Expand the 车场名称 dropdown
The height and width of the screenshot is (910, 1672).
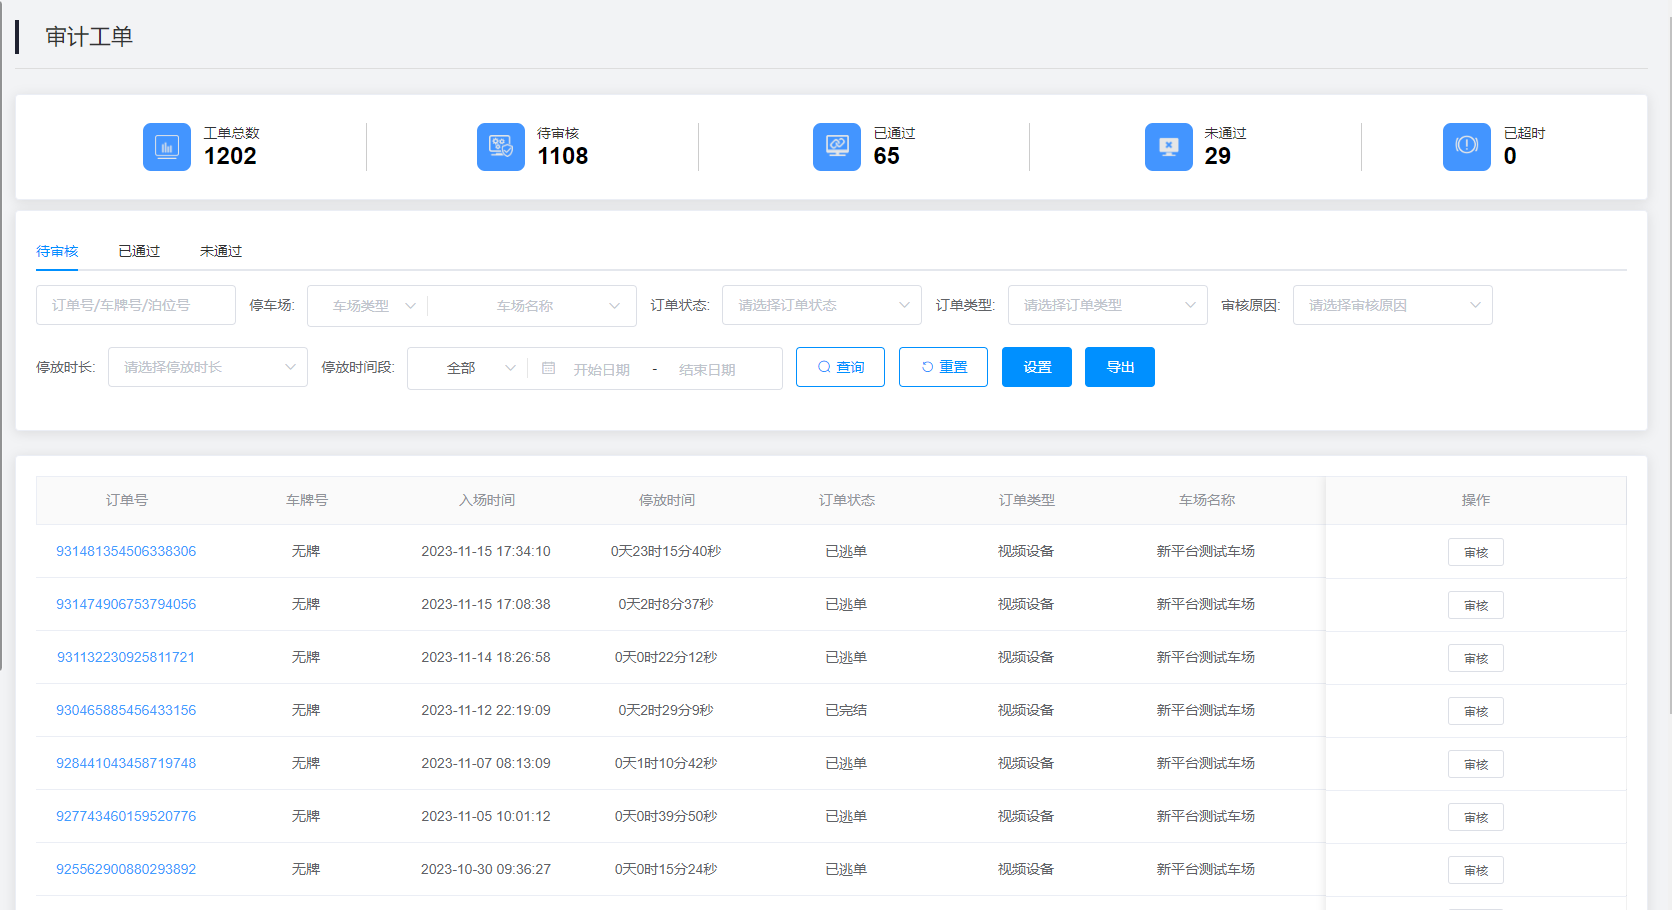coord(531,306)
